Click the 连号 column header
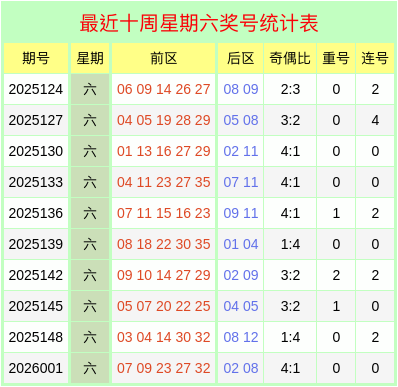398x387 pixels. click(x=375, y=58)
